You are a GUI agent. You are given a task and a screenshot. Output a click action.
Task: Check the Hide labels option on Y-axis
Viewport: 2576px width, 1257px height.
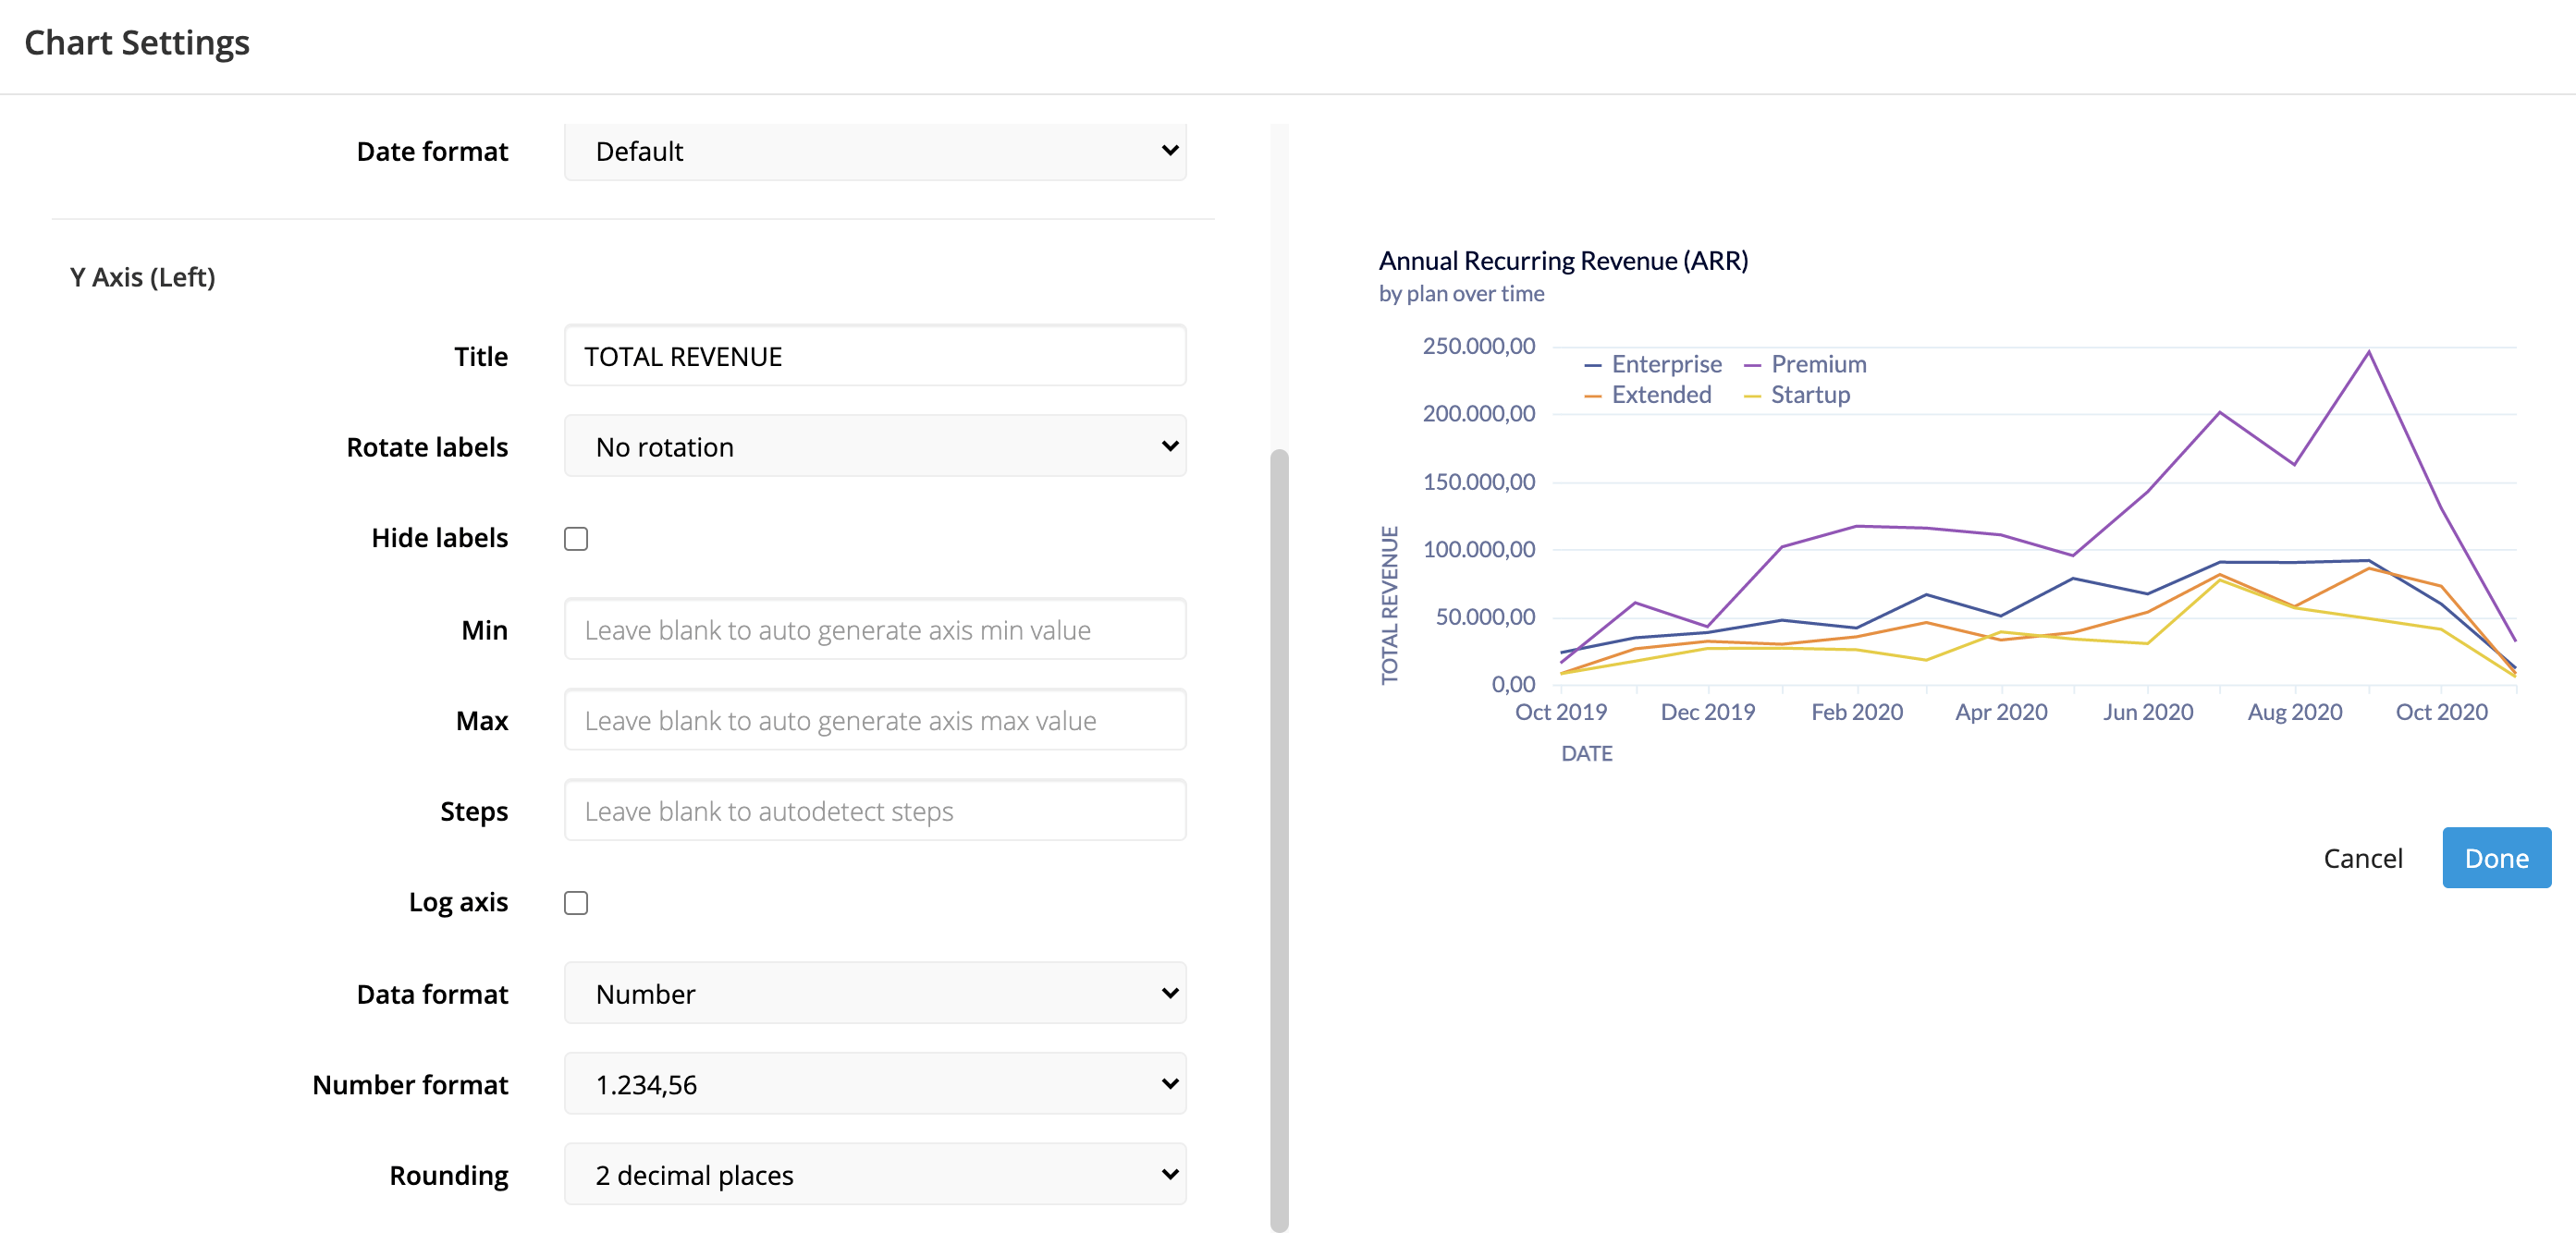[x=575, y=537]
